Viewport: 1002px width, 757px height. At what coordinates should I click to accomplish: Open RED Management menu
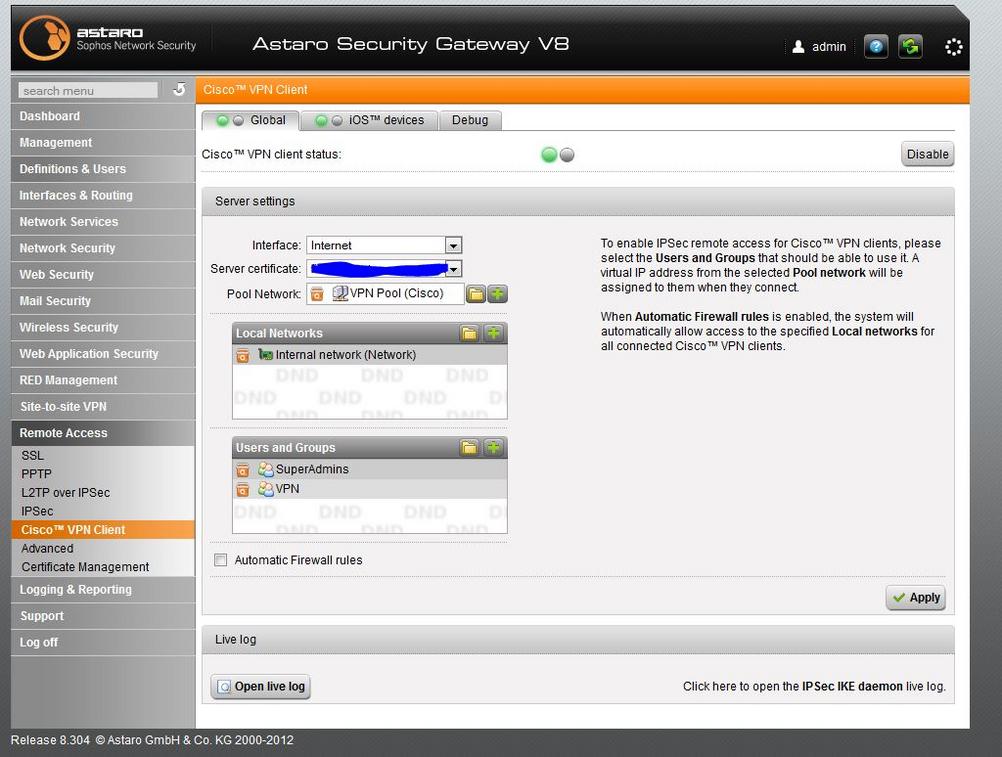(103, 380)
